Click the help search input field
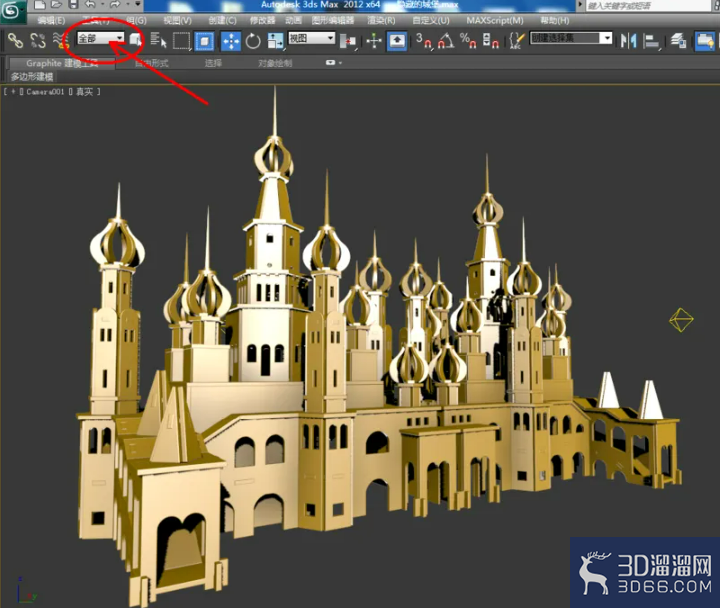720x608 pixels. click(x=647, y=6)
